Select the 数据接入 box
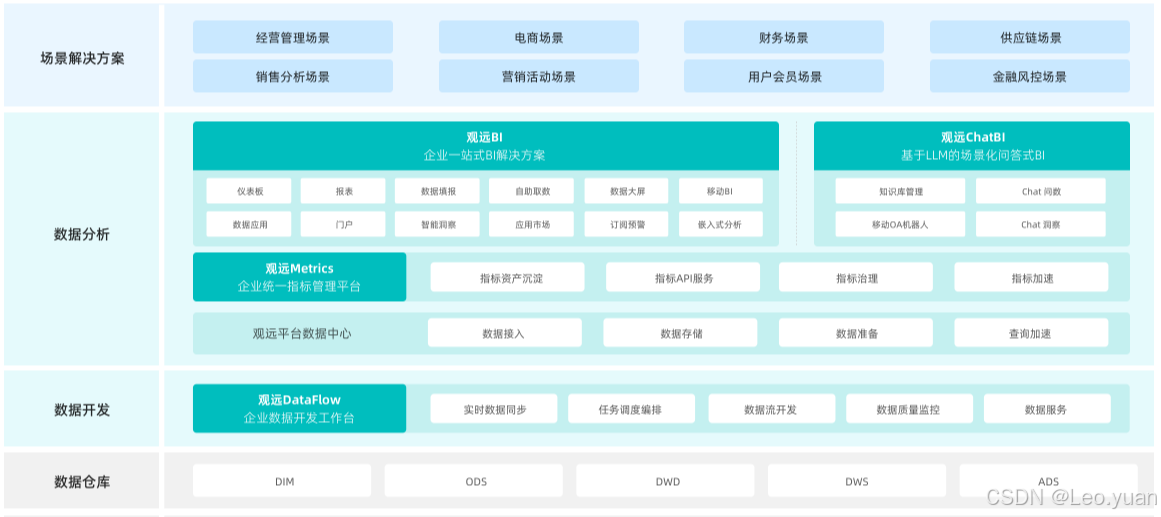 504,333
